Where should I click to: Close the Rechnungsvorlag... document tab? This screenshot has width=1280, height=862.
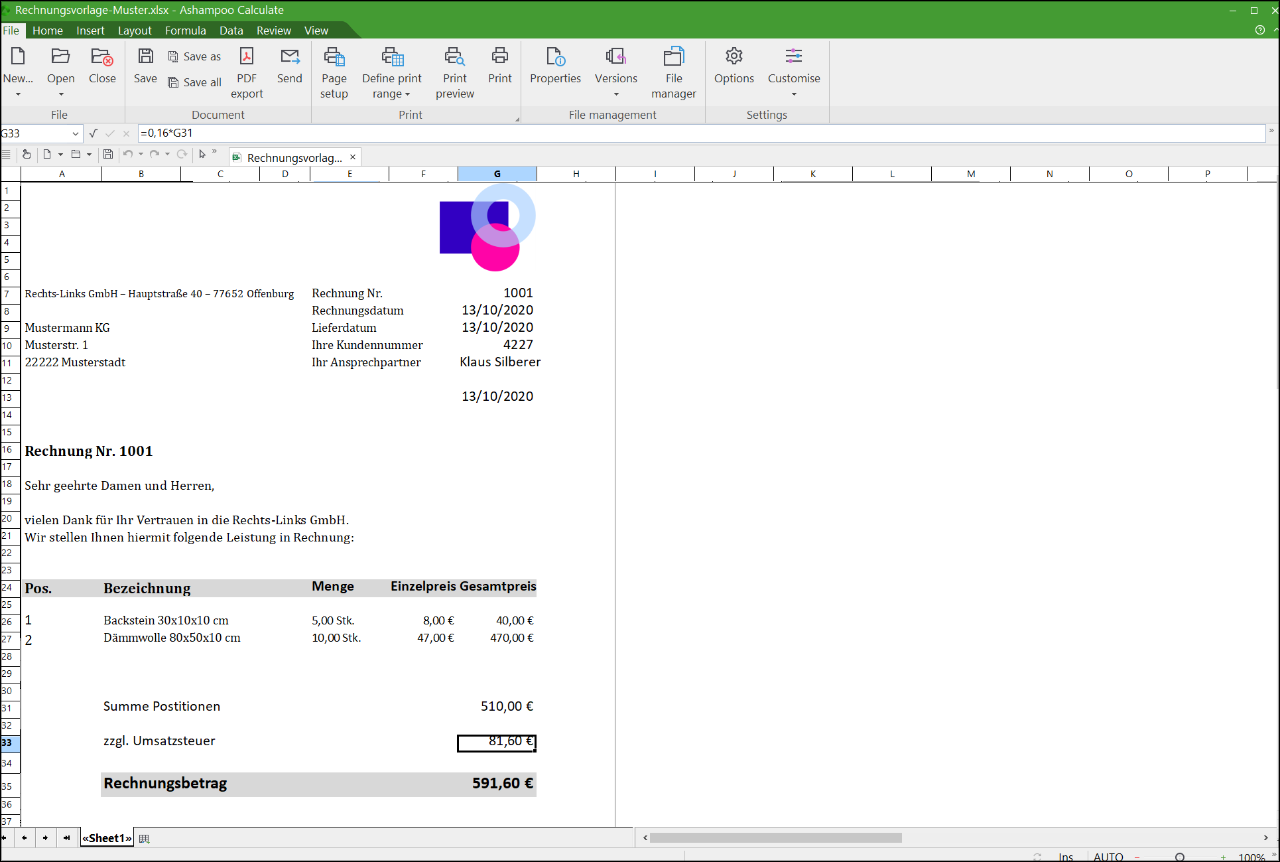[x=353, y=157]
